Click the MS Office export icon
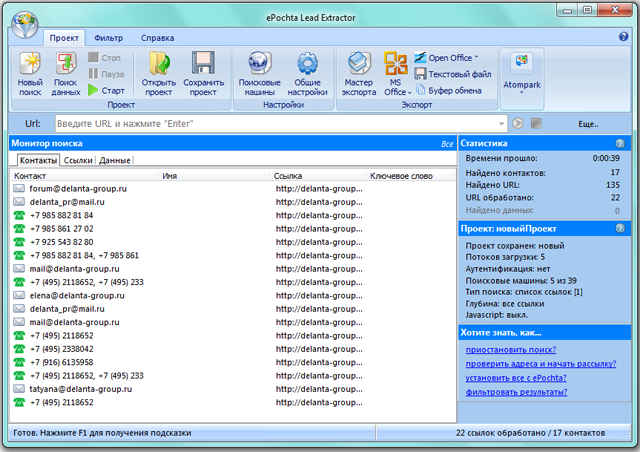This screenshot has width=640, height=452. (395, 64)
